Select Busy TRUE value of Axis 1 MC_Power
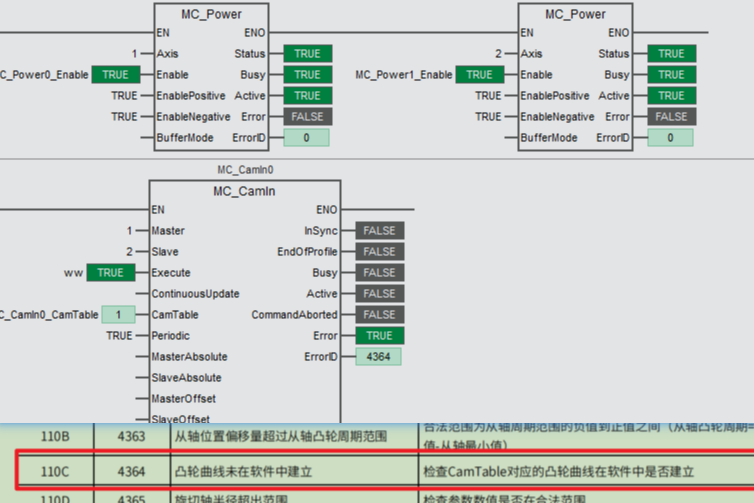The width and height of the screenshot is (754, 503). point(308,75)
